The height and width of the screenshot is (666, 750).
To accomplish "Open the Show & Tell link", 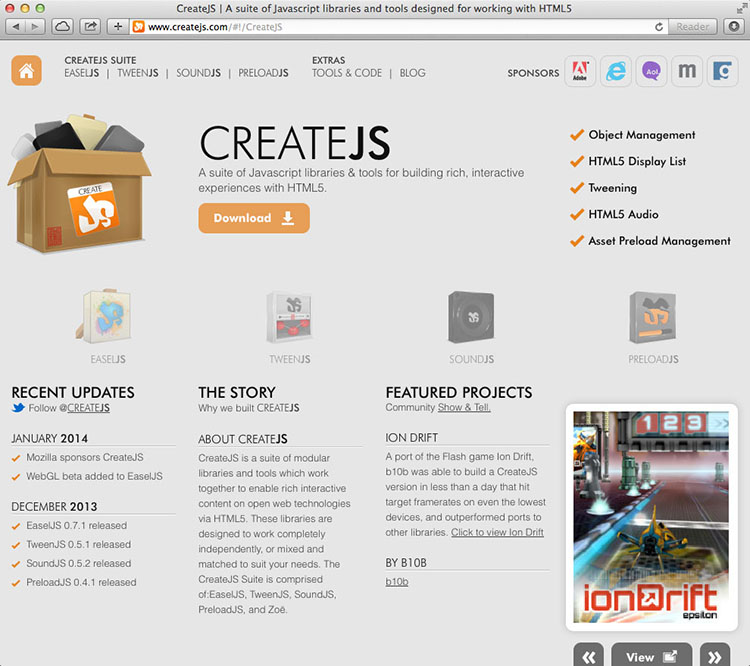I will coord(464,407).
